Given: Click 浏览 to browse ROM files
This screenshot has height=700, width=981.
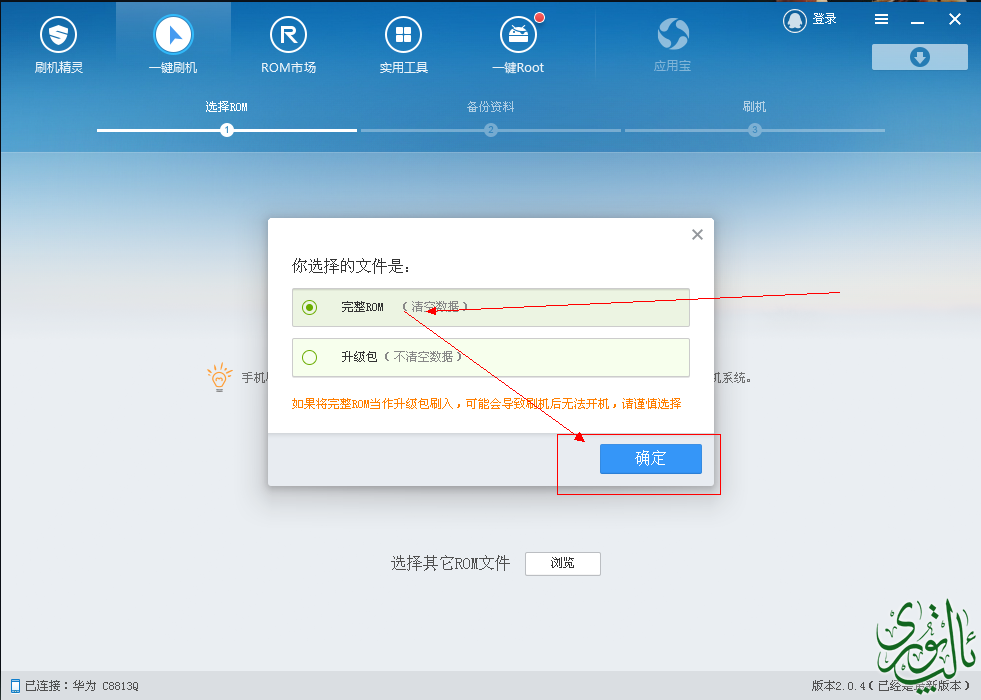Looking at the screenshot, I should pyautogui.click(x=562, y=564).
